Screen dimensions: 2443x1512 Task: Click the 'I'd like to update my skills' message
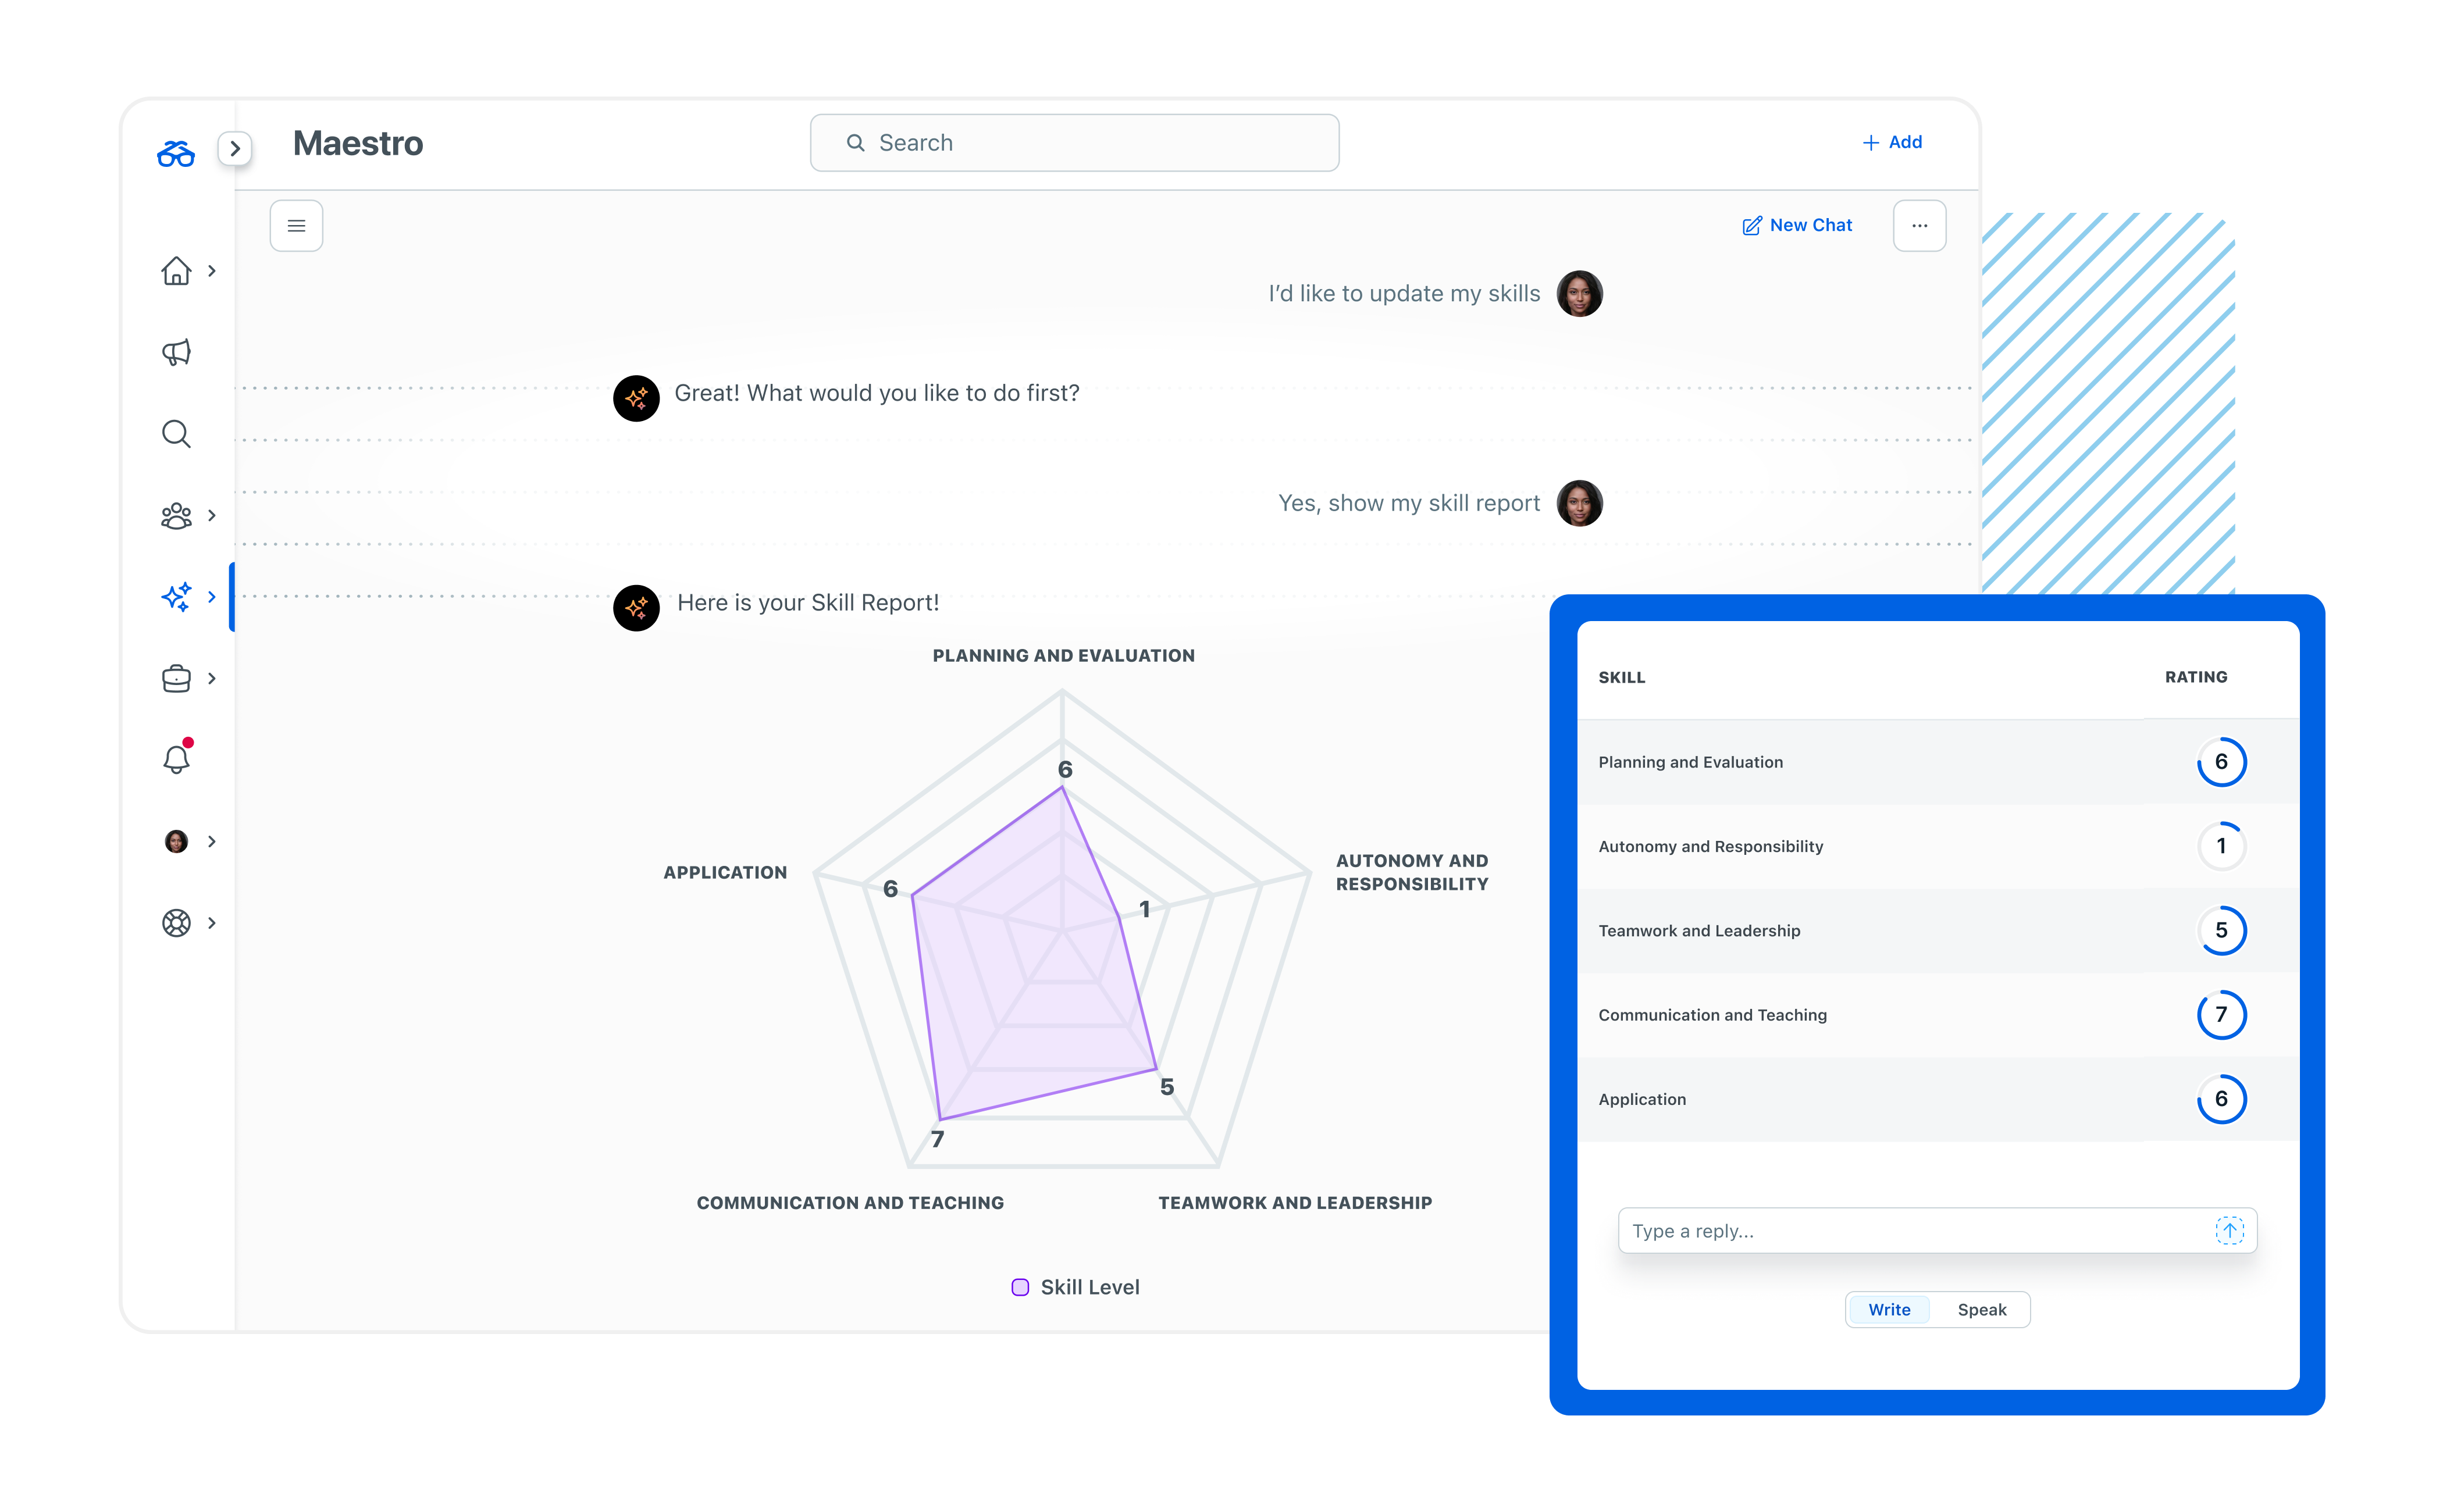click(1404, 293)
